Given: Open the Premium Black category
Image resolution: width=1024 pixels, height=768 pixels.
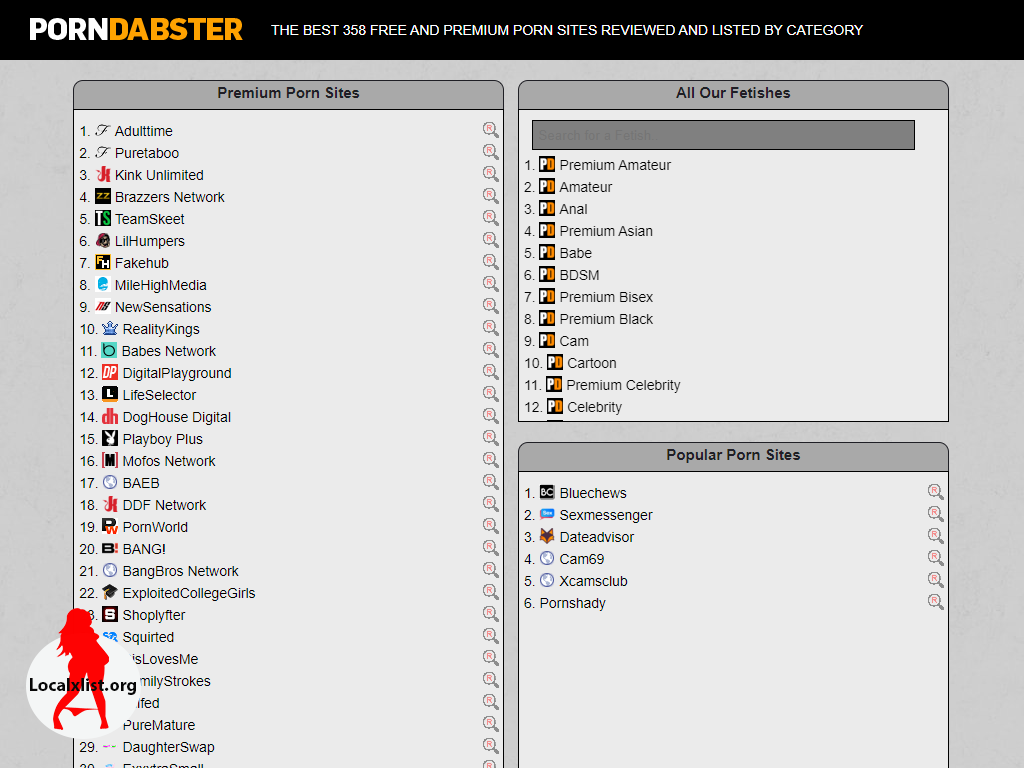Looking at the screenshot, I should pos(606,319).
